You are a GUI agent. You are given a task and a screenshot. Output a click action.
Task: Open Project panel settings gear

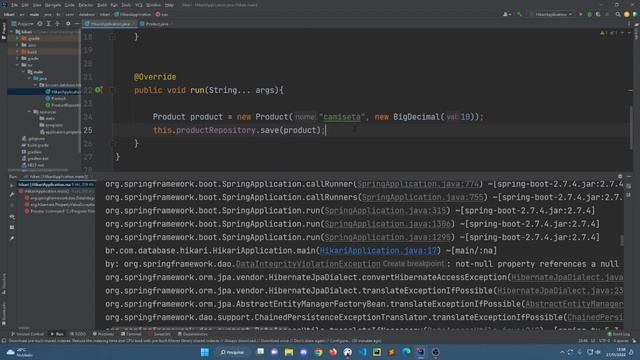coord(68,24)
